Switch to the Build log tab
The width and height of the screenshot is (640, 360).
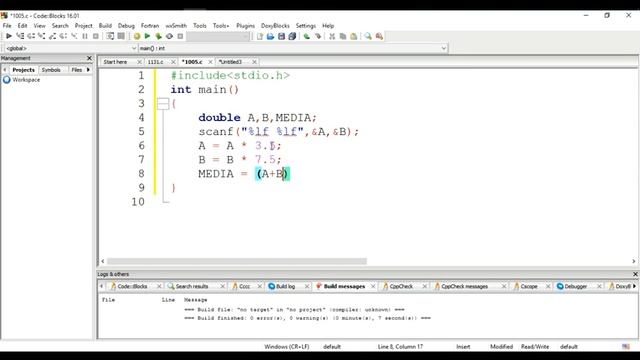285,287
